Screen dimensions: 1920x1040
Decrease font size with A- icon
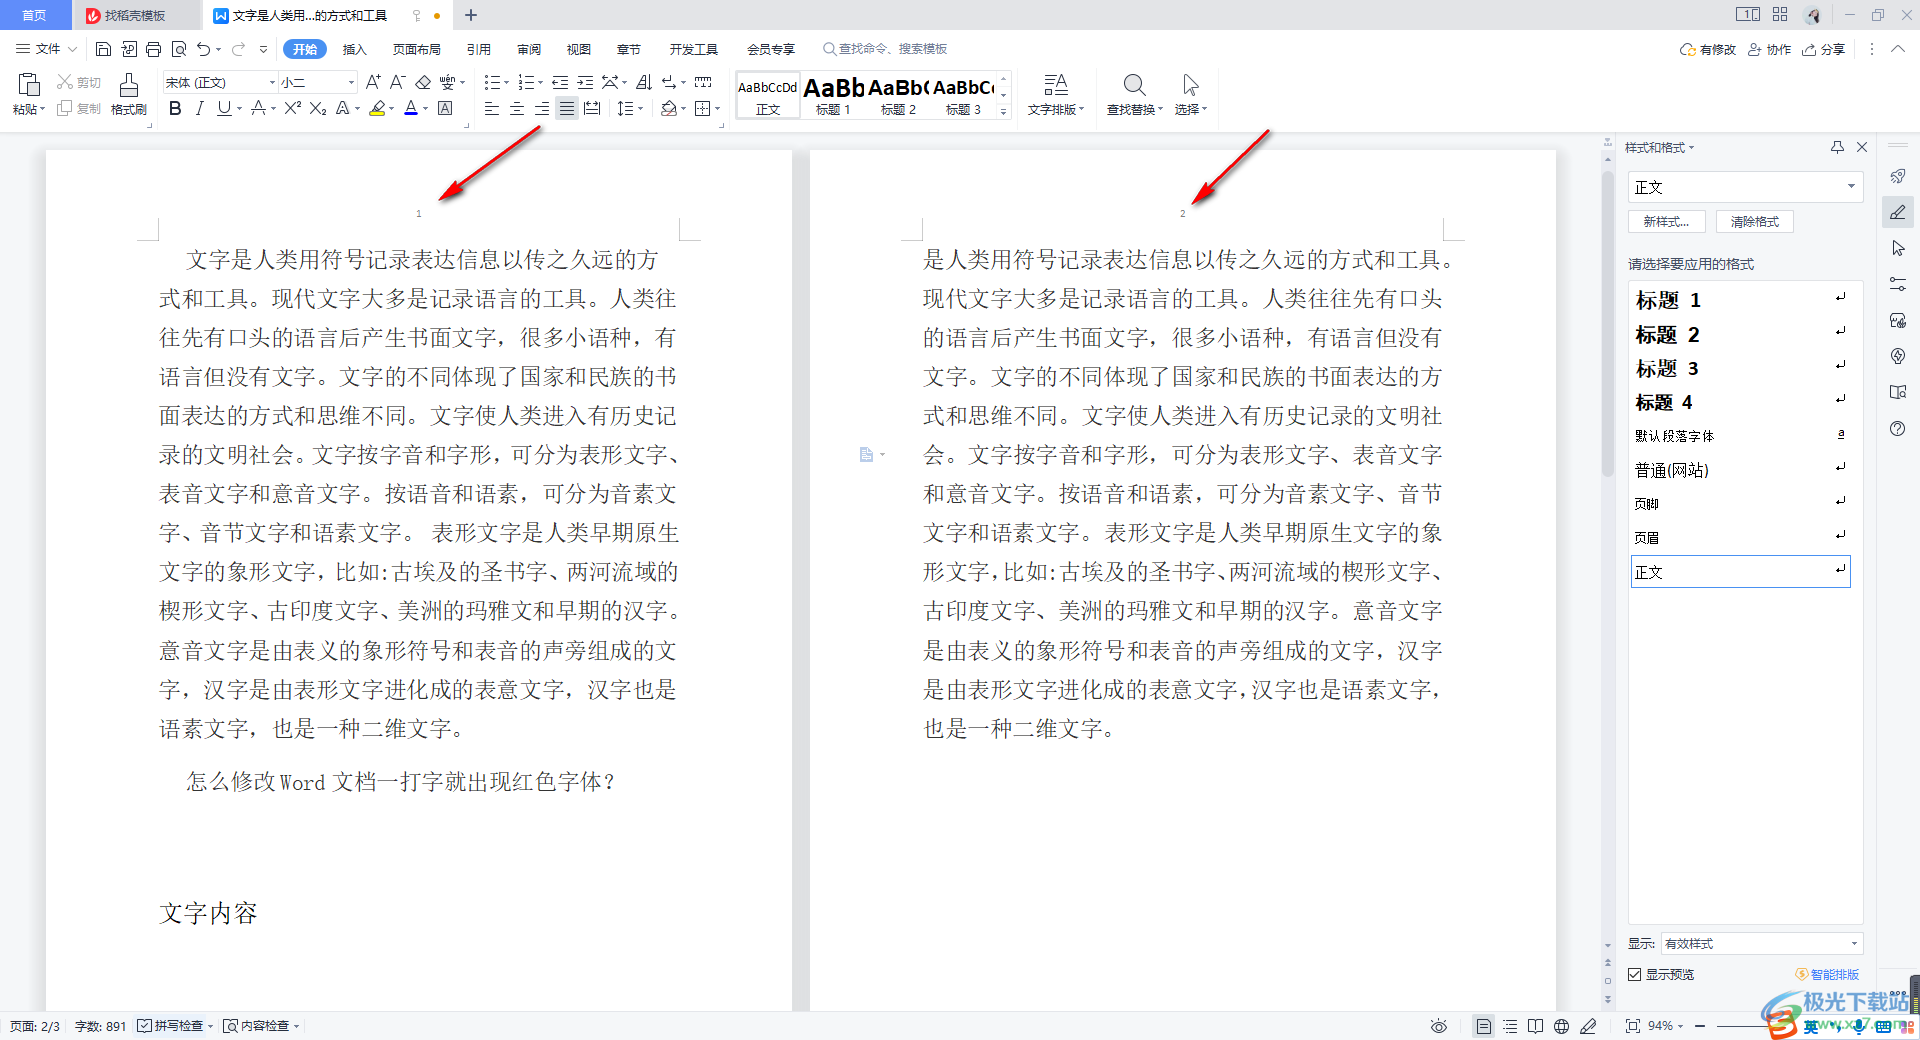click(397, 82)
